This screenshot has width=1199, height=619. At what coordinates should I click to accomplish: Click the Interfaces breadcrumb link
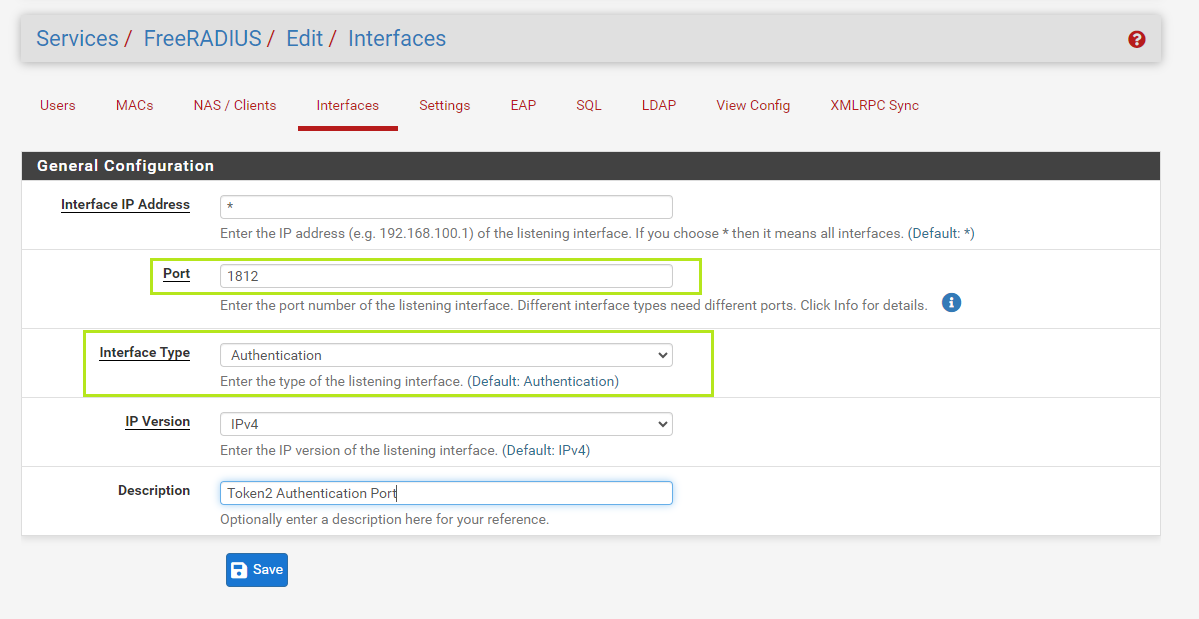397,38
